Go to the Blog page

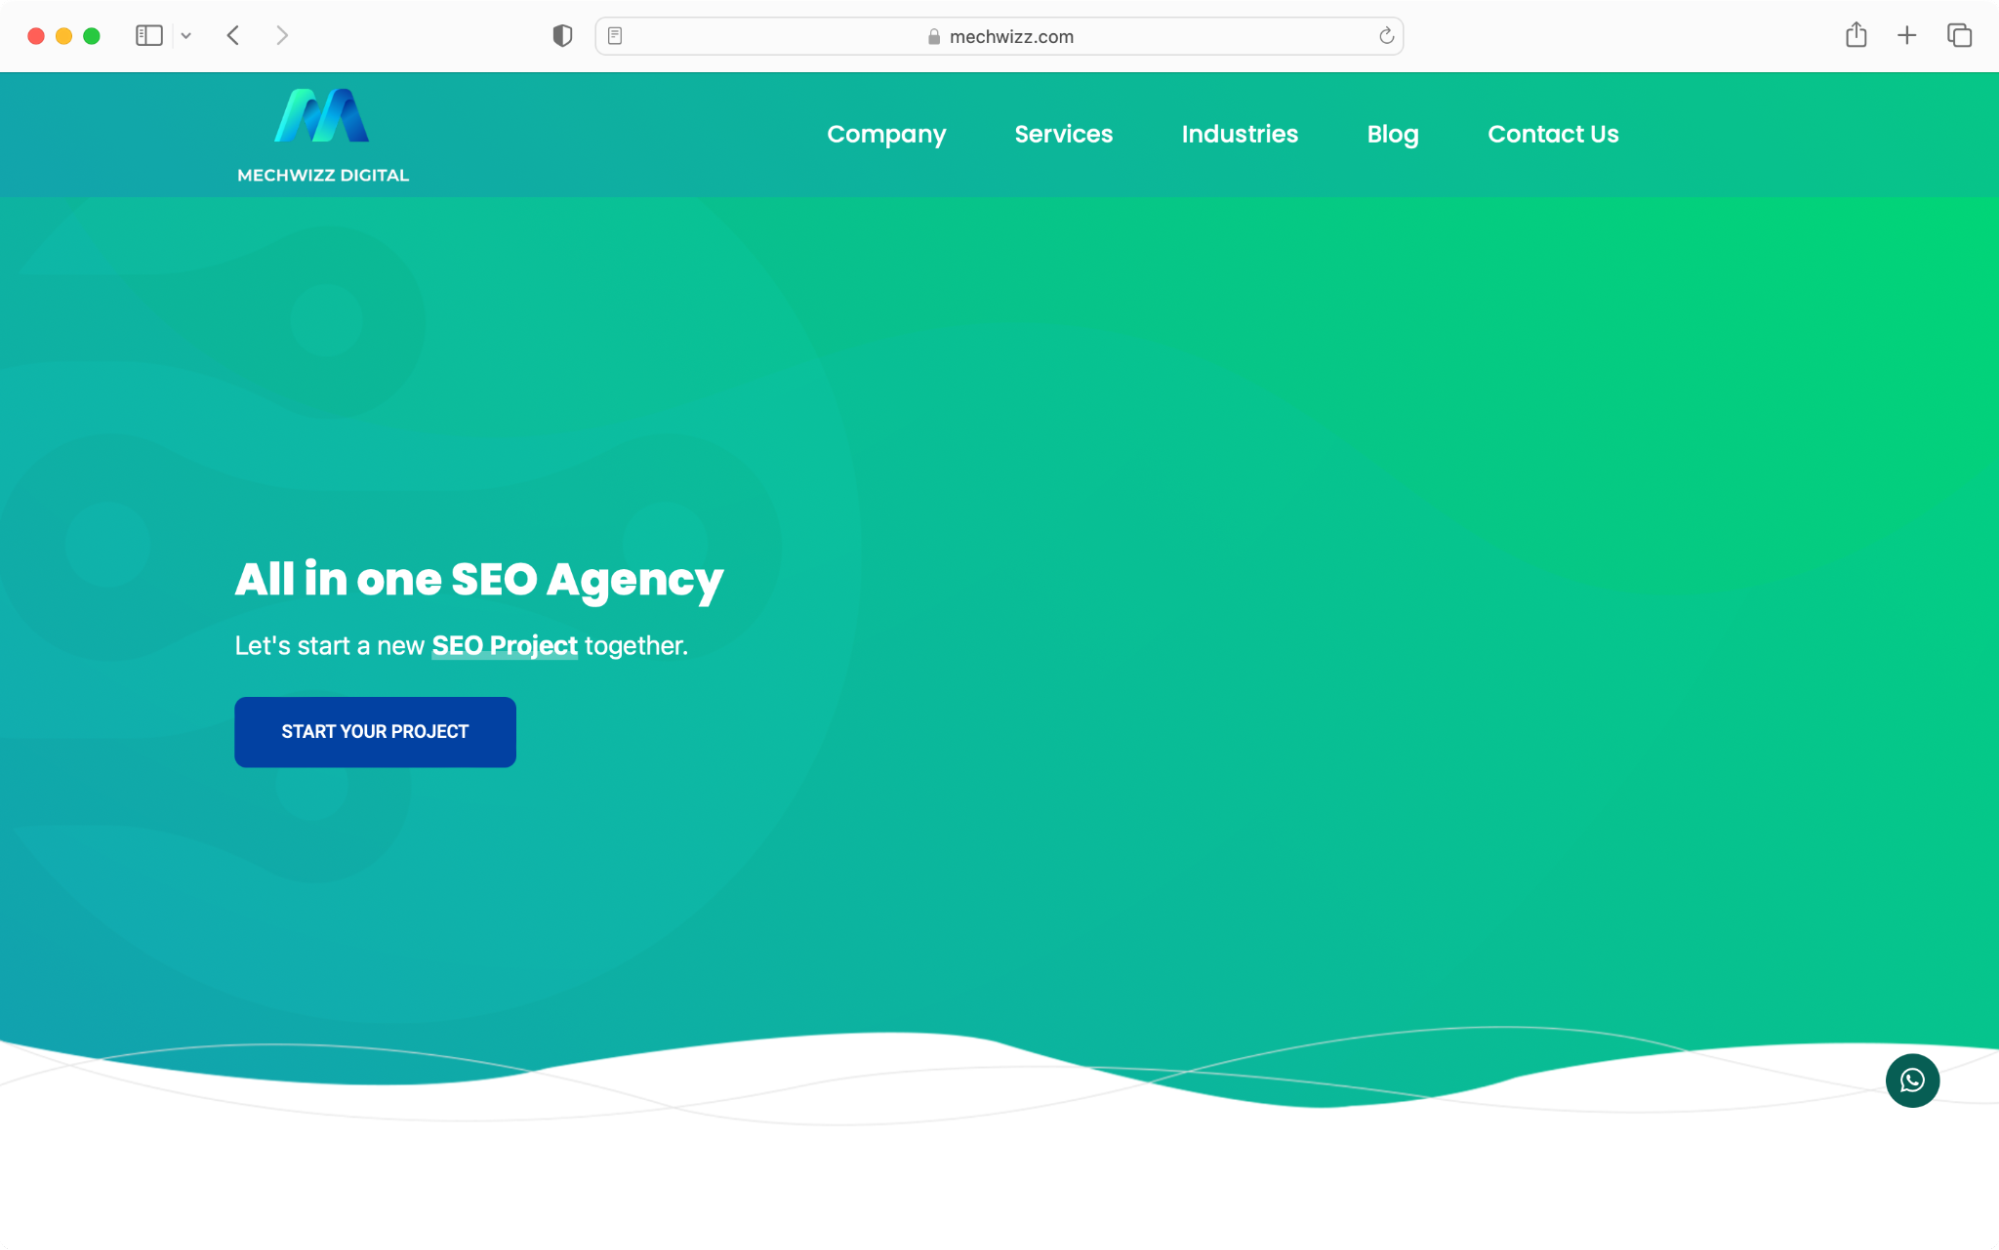click(1392, 134)
